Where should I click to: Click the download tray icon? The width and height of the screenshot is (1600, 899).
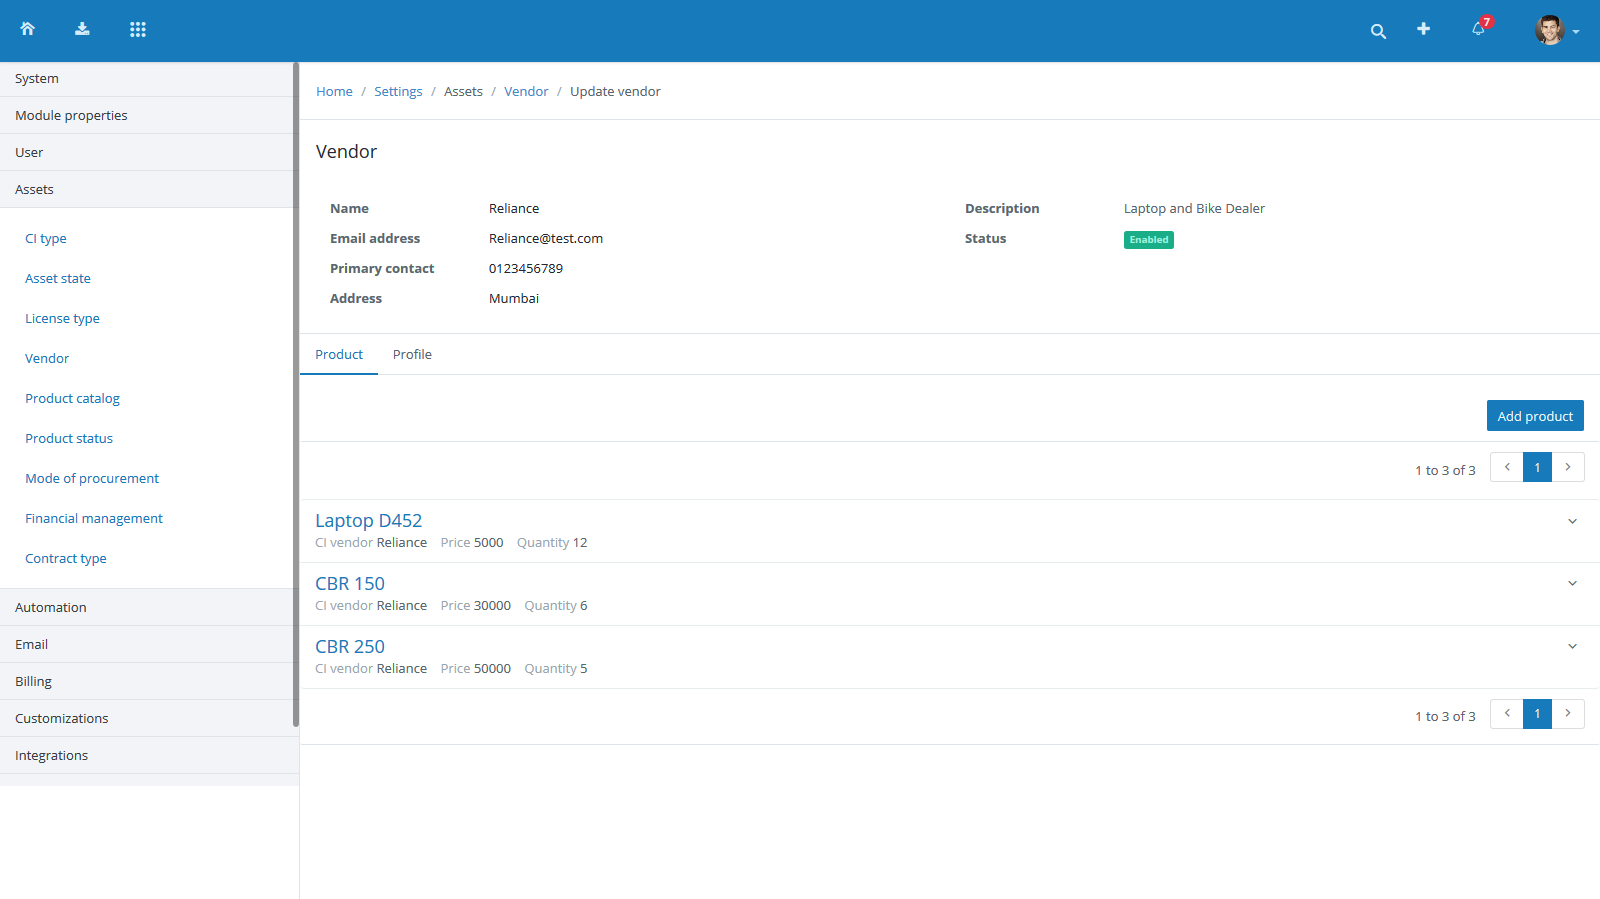point(82,29)
